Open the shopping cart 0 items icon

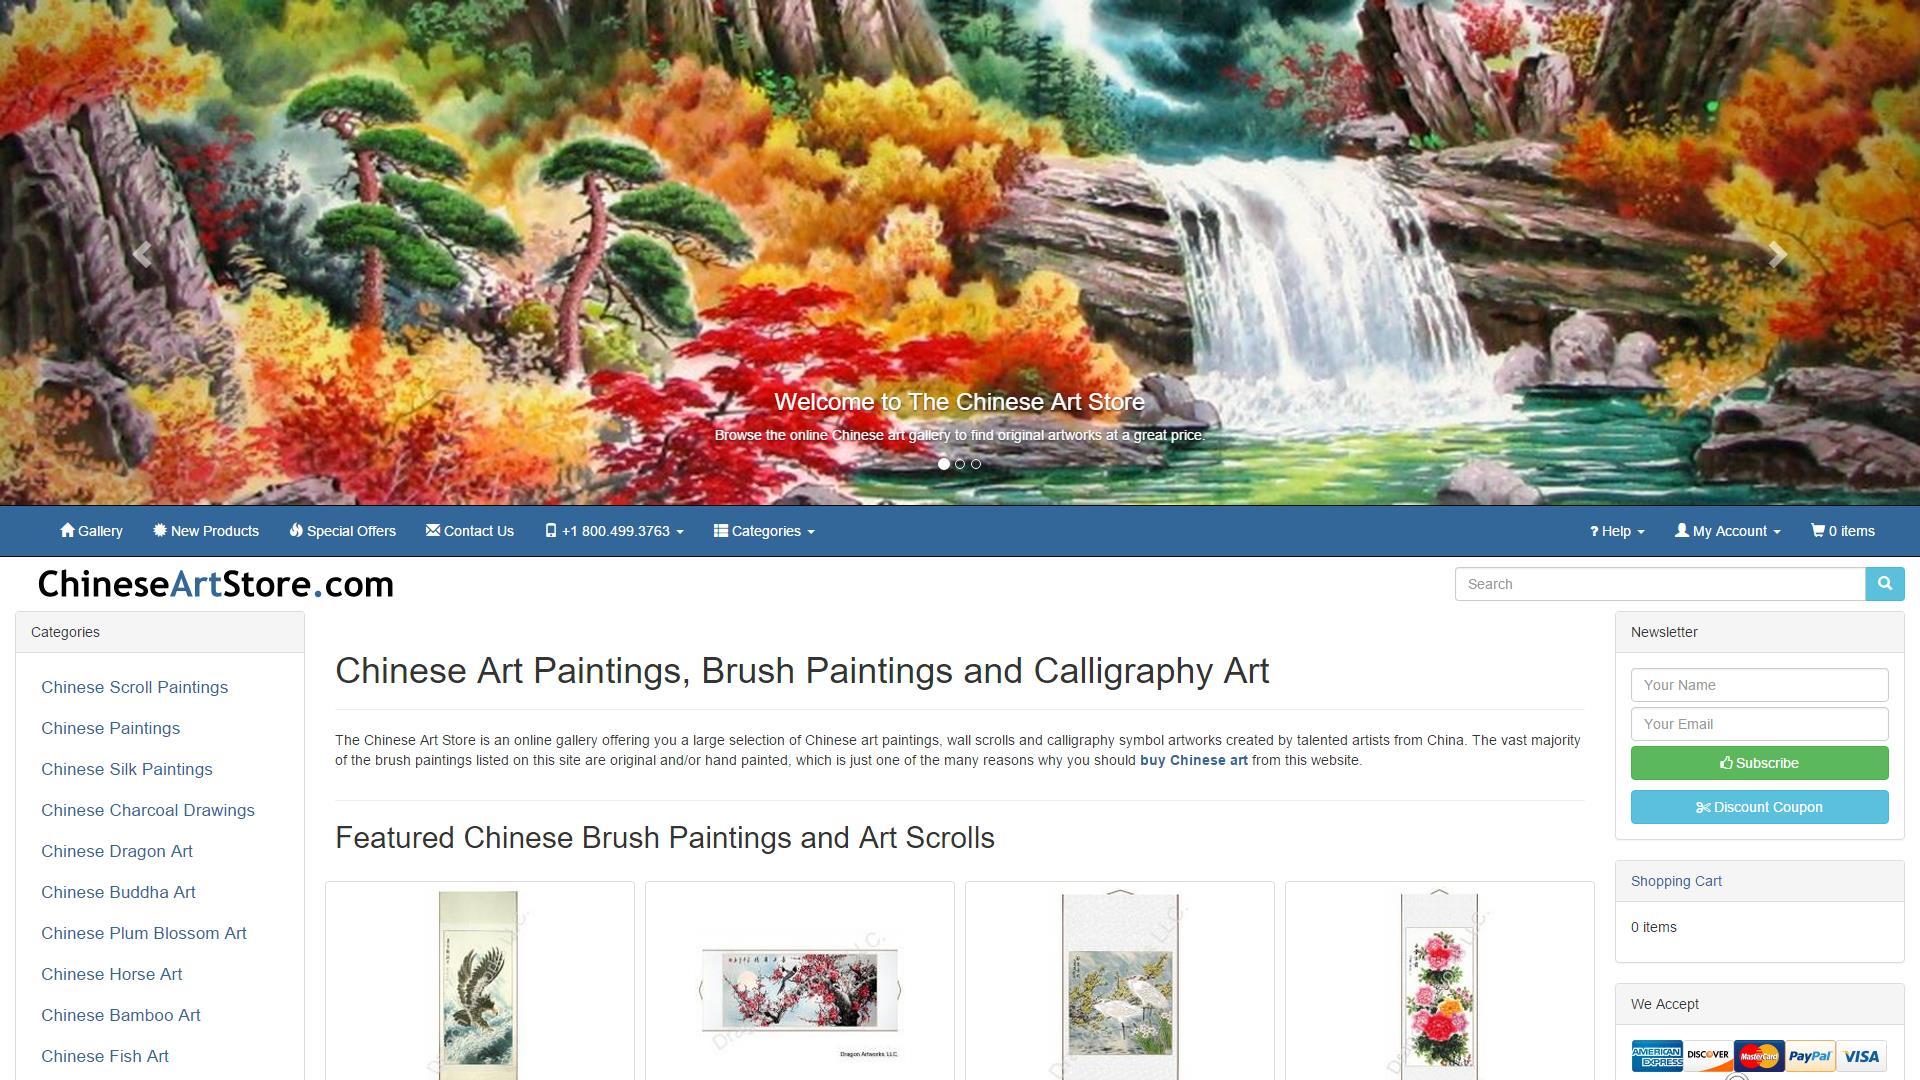pyautogui.click(x=1842, y=531)
